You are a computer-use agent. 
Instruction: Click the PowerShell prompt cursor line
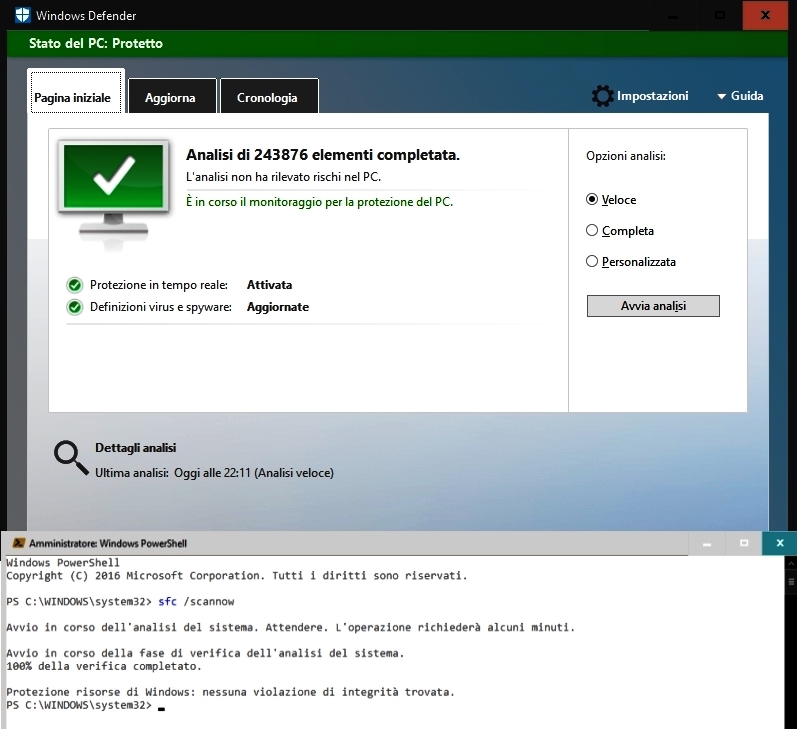85,706
